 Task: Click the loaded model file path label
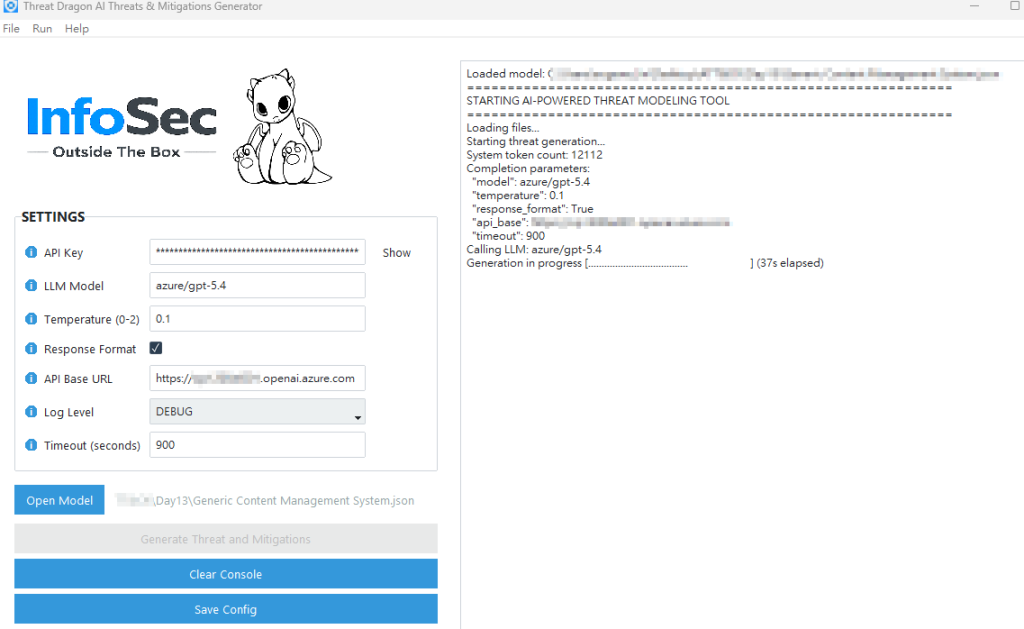coord(264,500)
